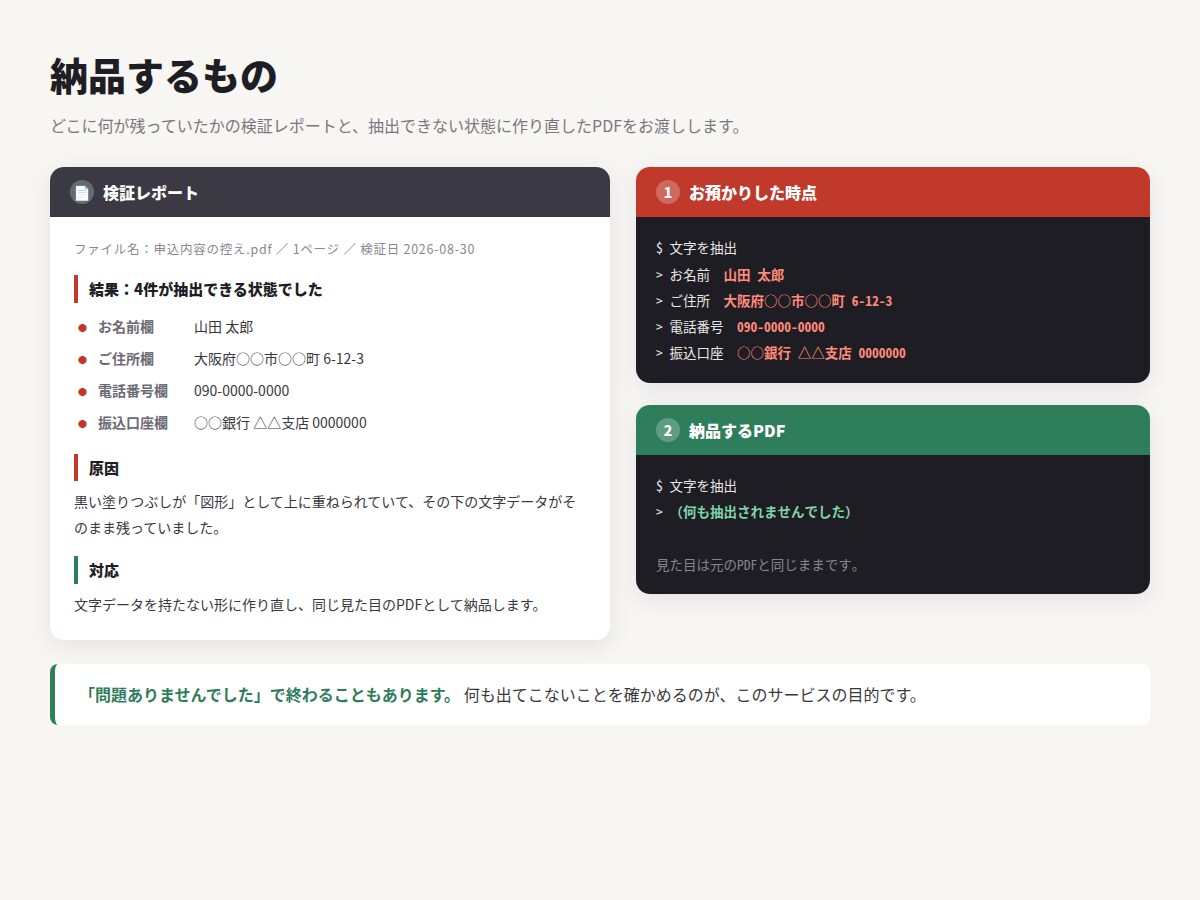
Task: Click the terminal line with ご住所
Action: click(x=774, y=301)
